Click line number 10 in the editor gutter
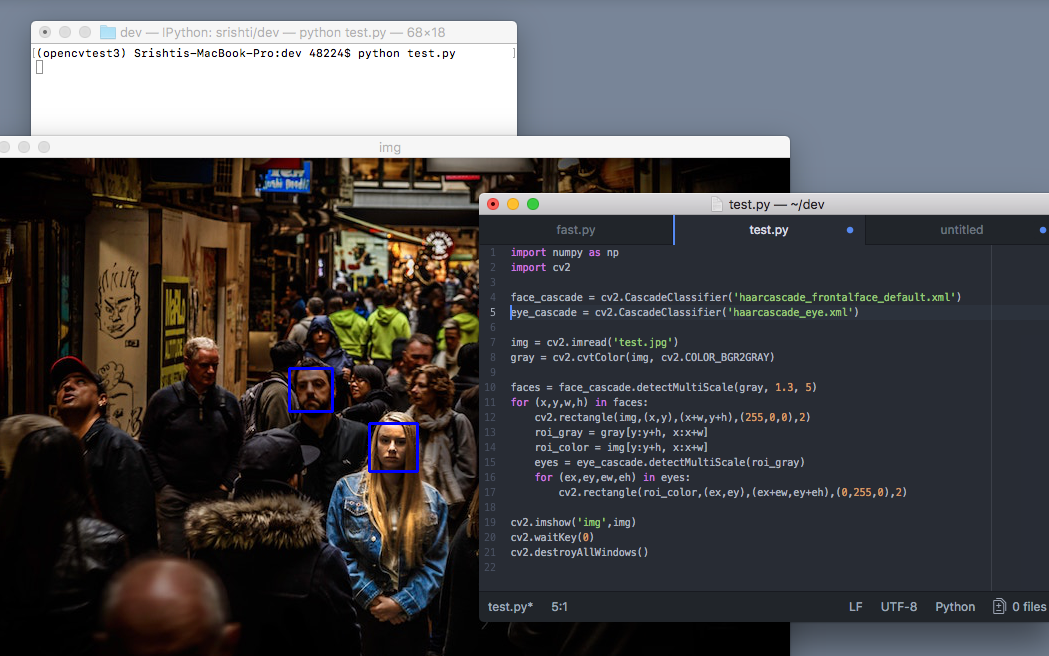 pos(490,386)
